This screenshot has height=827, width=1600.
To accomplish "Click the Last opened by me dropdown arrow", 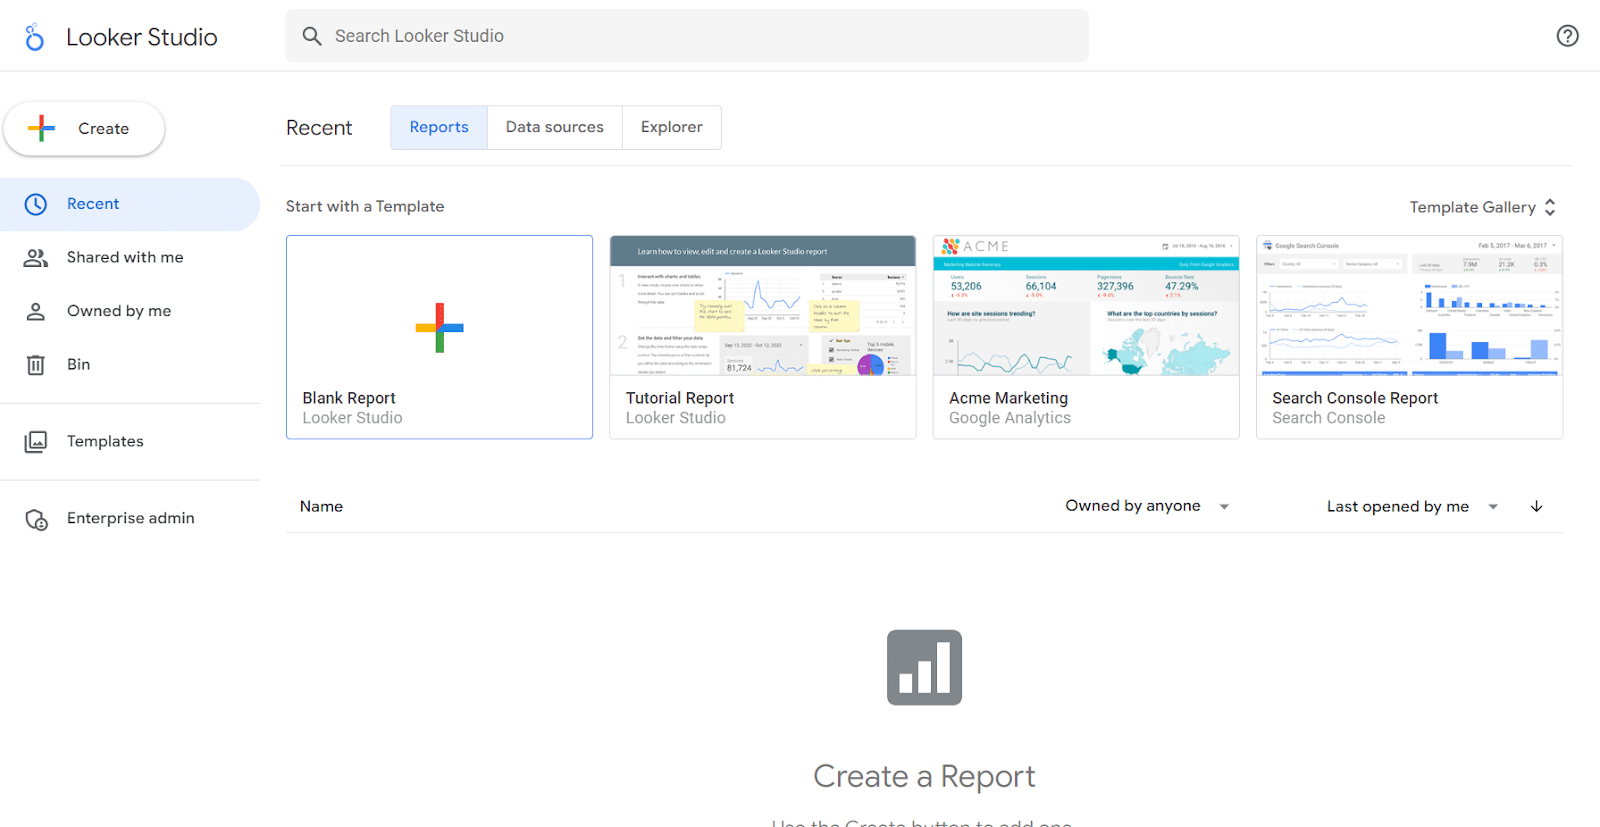I will tap(1493, 507).
